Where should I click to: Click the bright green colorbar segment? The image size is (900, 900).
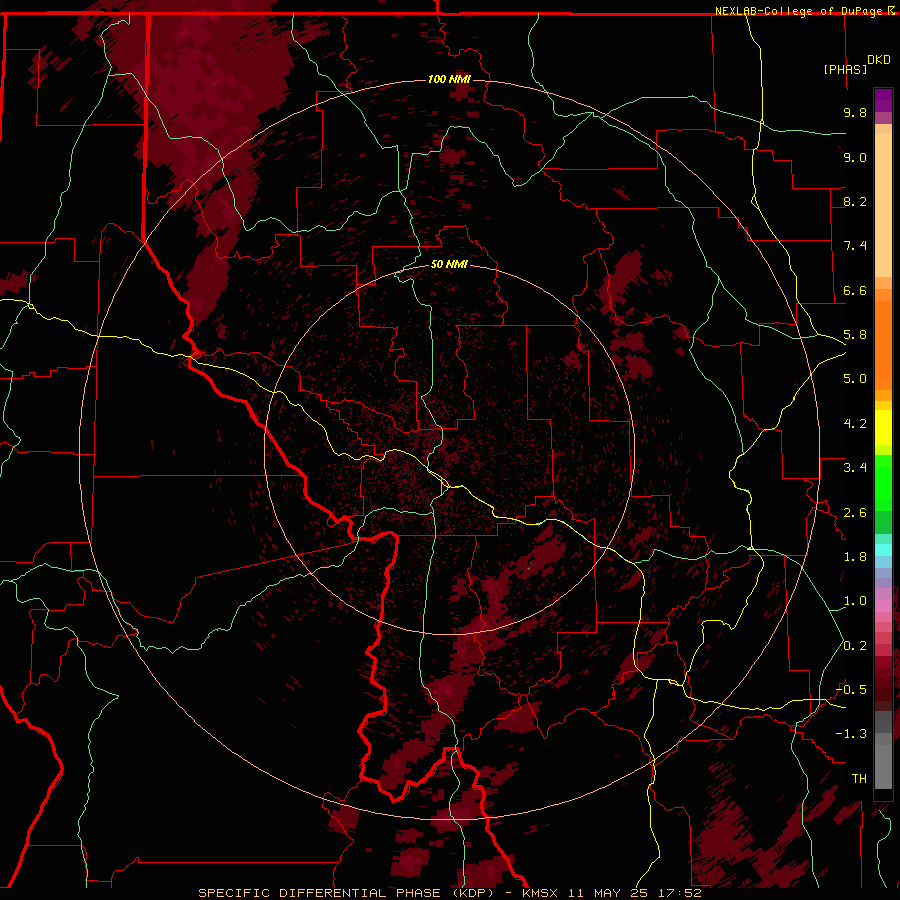pyautogui.click(x=883, y=484)
